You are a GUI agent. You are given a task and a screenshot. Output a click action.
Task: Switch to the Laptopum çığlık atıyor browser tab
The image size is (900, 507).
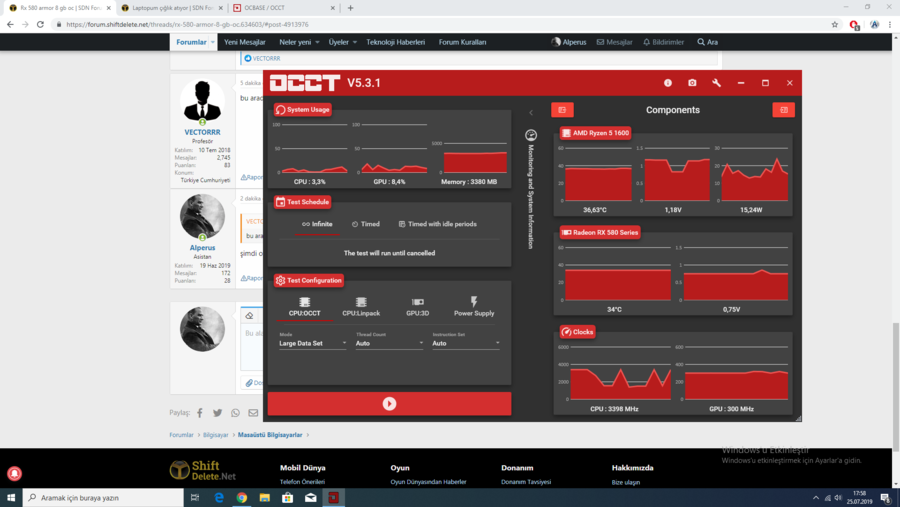172,8
